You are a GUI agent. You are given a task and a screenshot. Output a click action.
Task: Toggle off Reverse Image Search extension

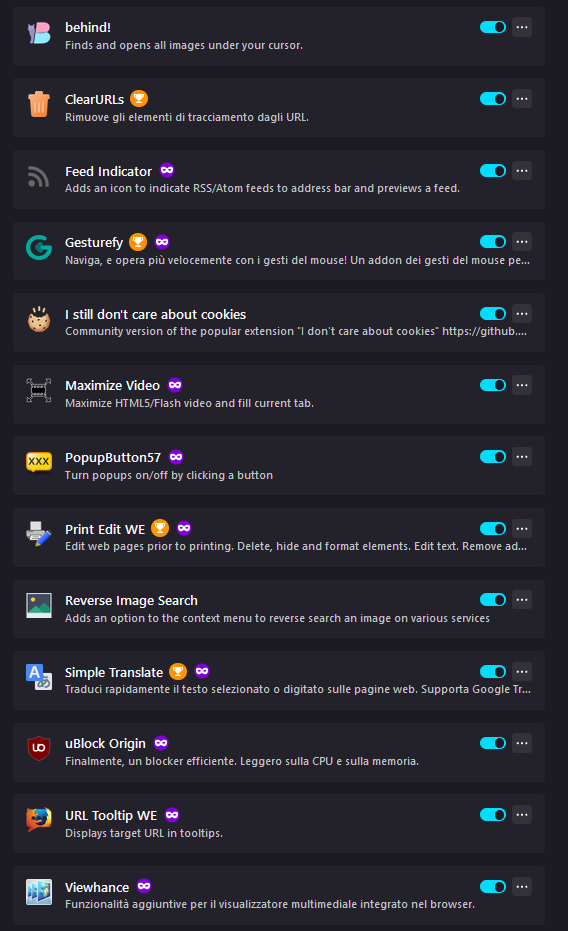point(493,600)
